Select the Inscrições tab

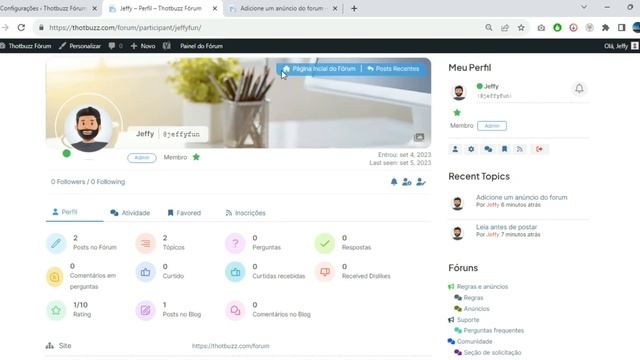[x=245, y=213]
